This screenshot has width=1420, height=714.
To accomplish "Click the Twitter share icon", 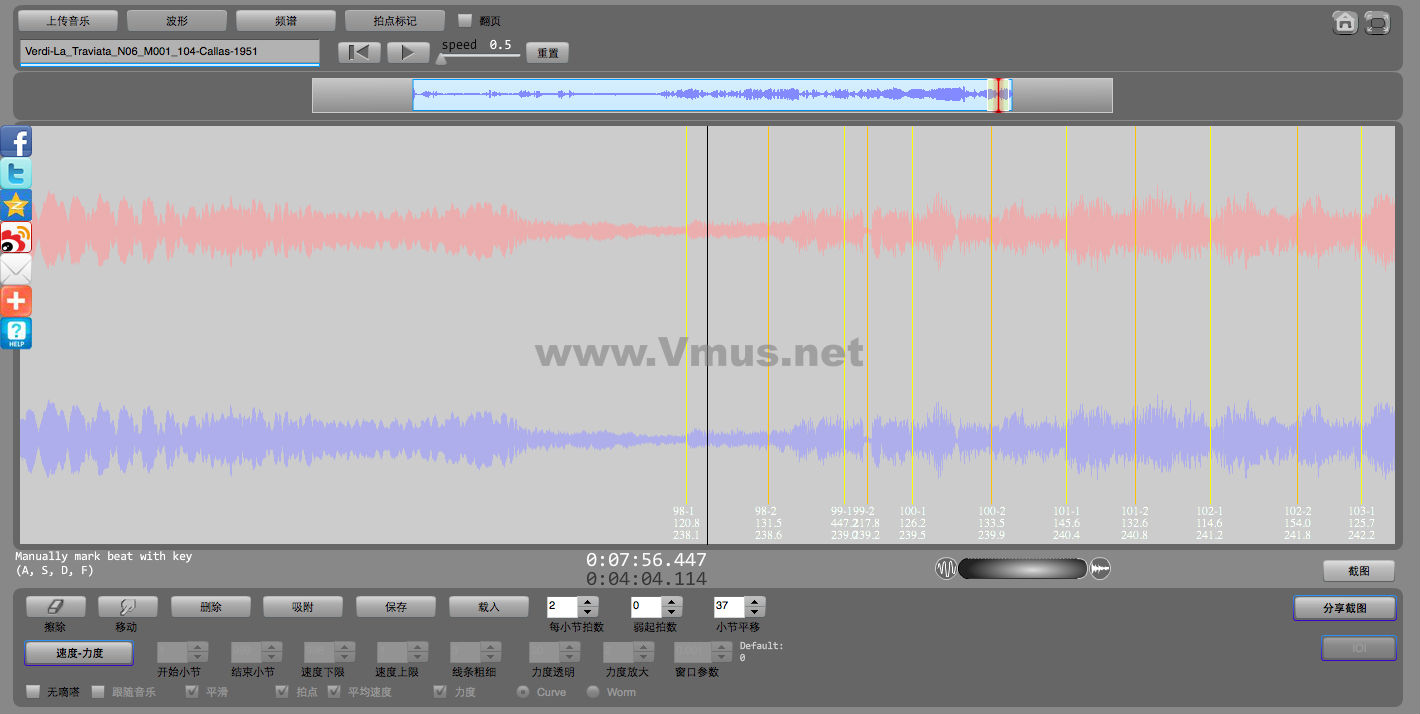I will pyautogui.click(x=17, y=173).
